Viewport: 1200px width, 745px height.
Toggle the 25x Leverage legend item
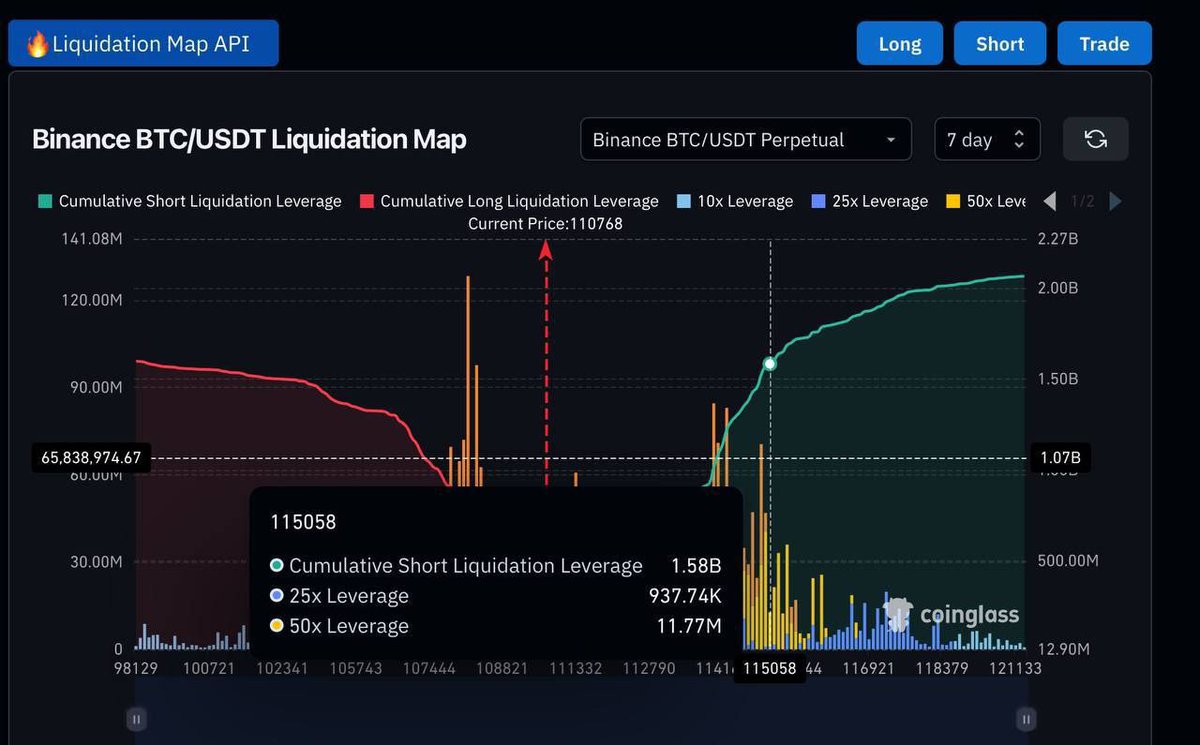point(869,201)
